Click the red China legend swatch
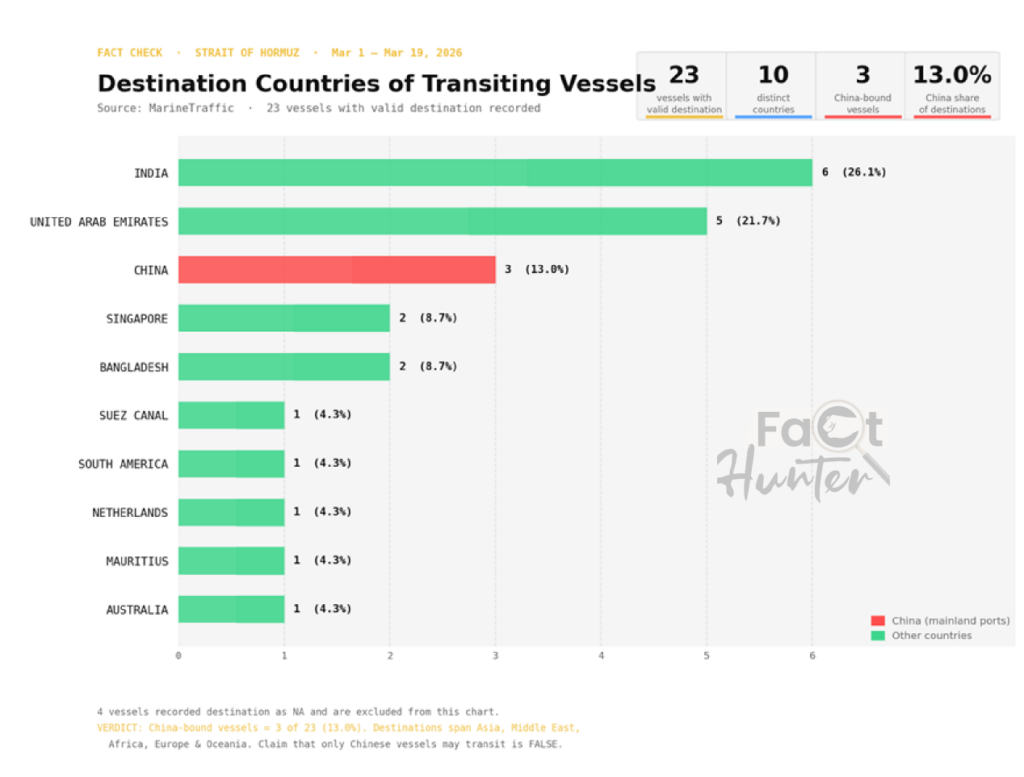 [878, 621]
